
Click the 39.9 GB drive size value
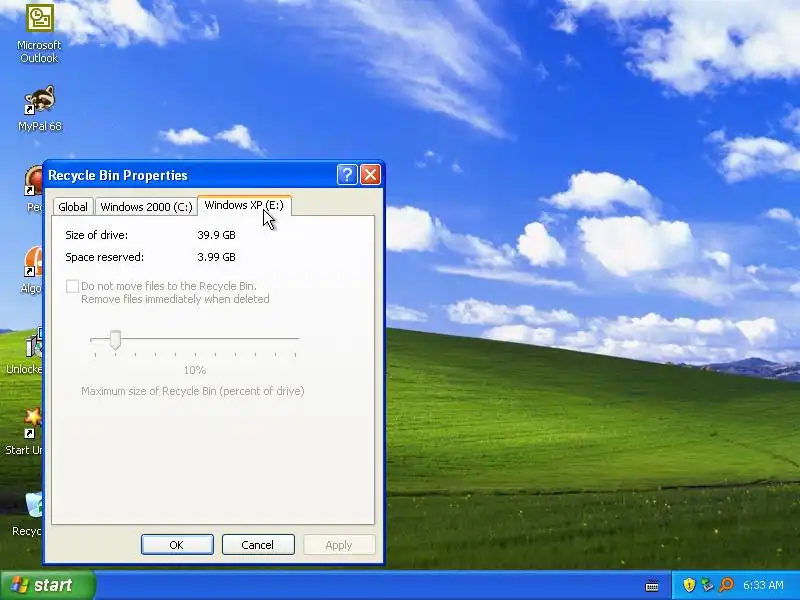coord(216,235)
